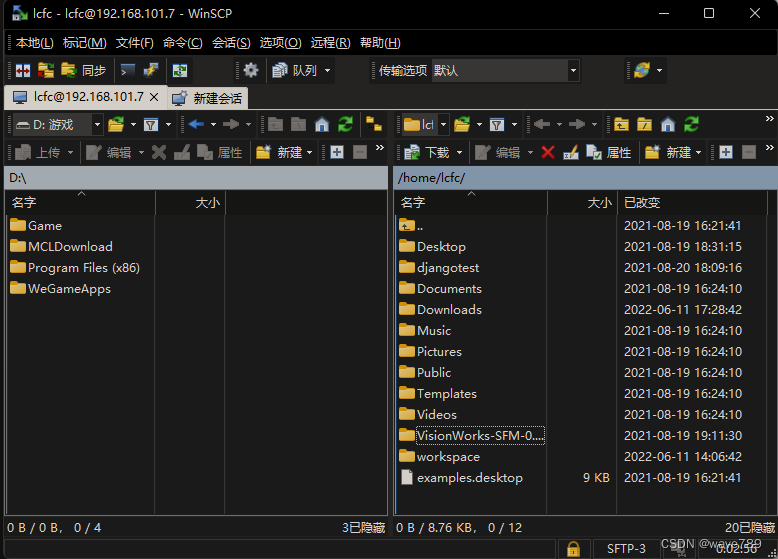Viewport: 778px width, 559px height.
Task: Click the remote 编辑 edit button
Action: pos(498,152)
